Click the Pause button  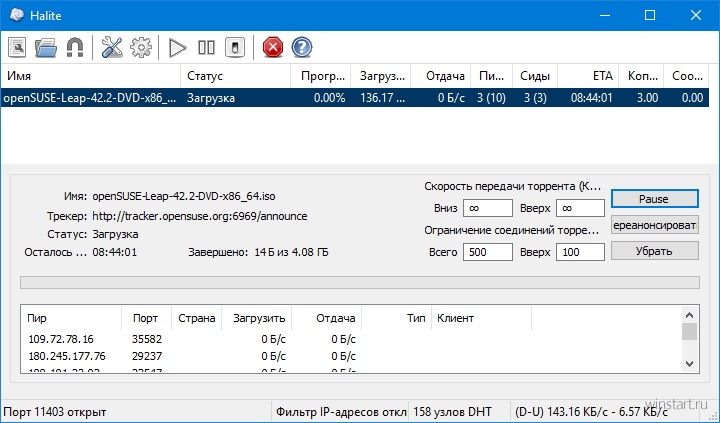pyautogui.click(x=654, y=199)
